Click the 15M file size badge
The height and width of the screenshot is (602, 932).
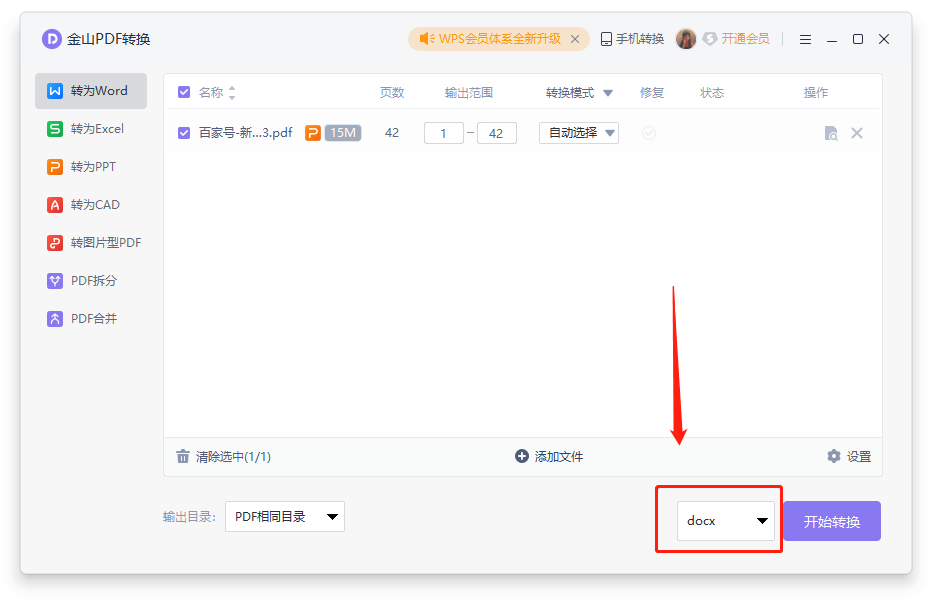pyautogui.click(x=343, y=133)
